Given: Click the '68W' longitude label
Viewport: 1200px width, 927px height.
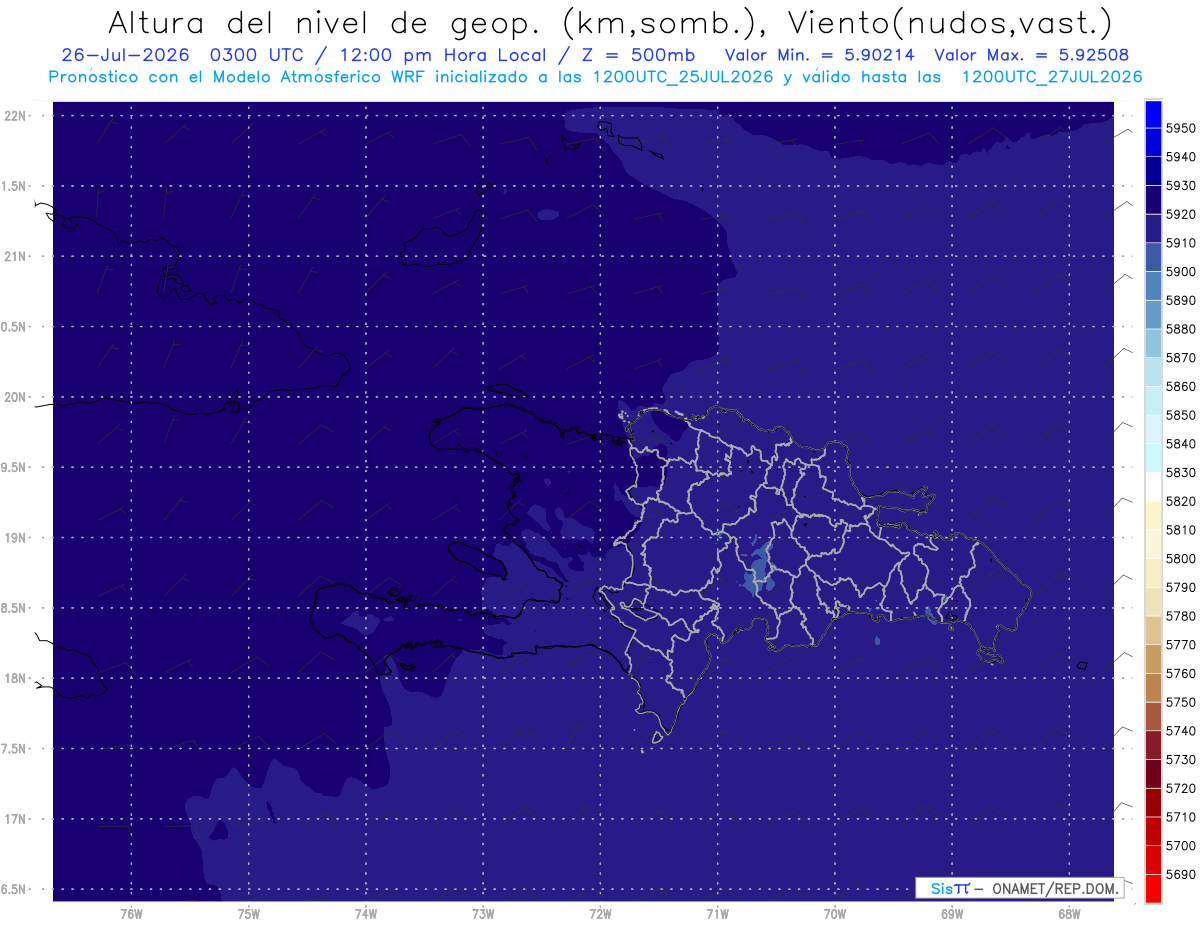Looking at the screenshot, I should [x=1069, y=914].
